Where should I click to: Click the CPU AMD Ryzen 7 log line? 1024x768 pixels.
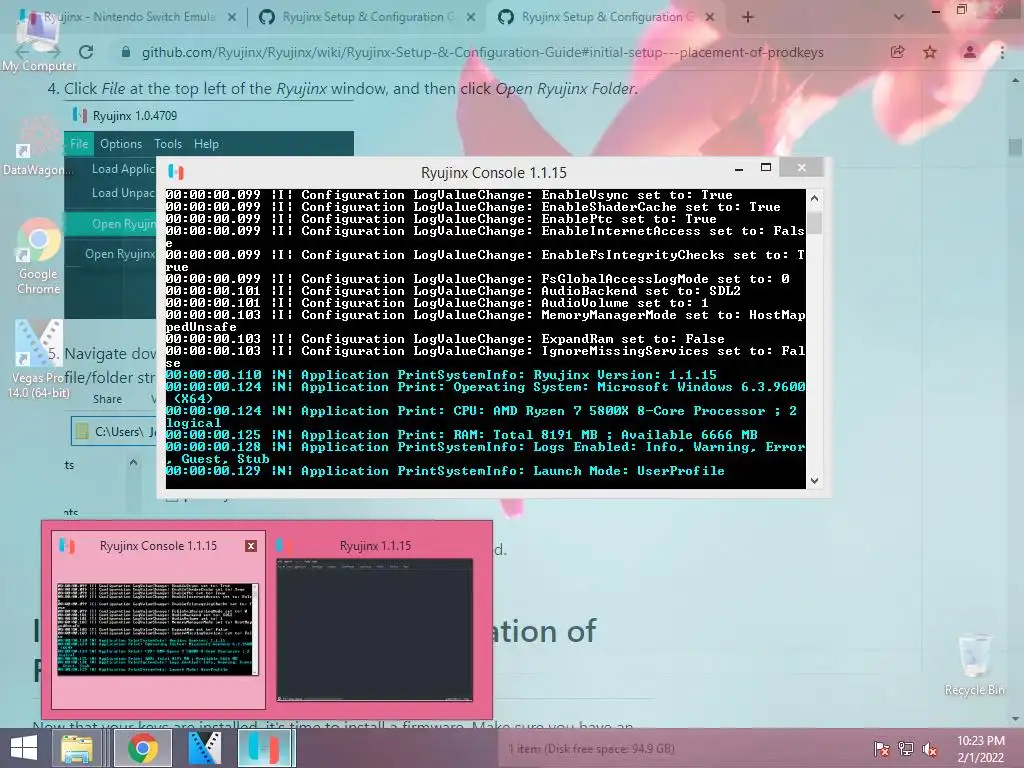[x=481, y=417]
